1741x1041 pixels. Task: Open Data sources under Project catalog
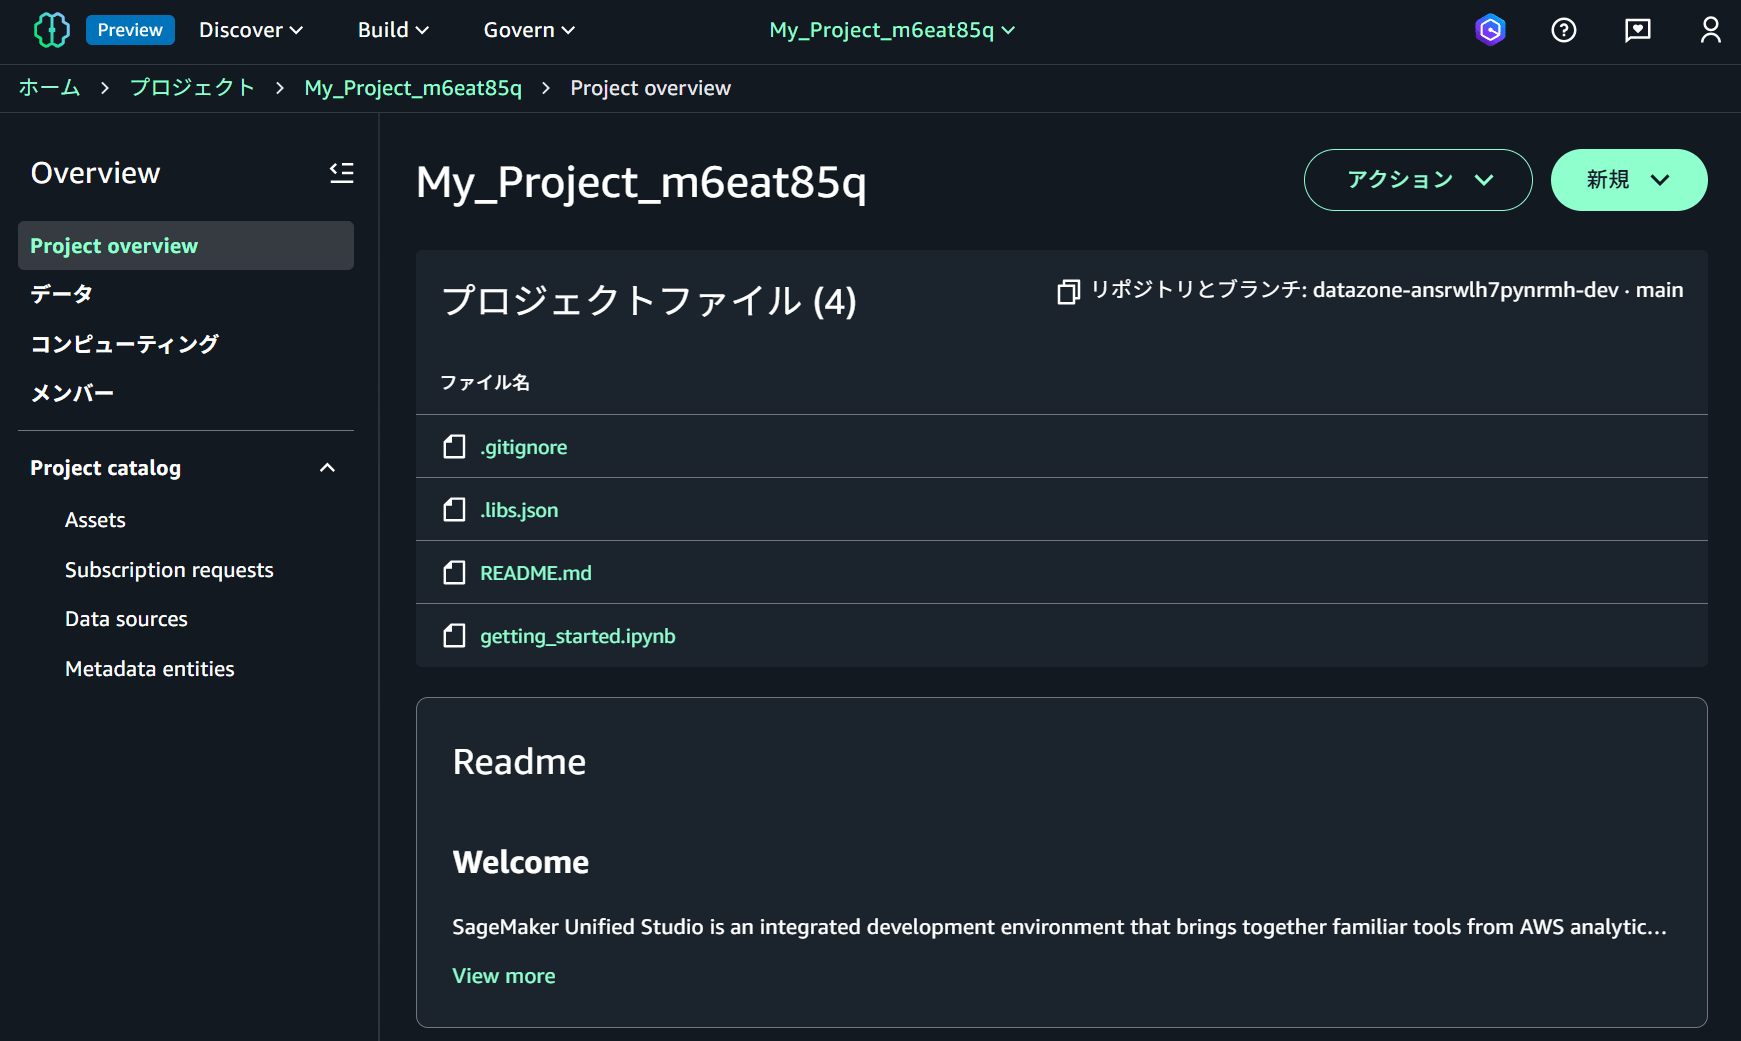click(126, 619)
